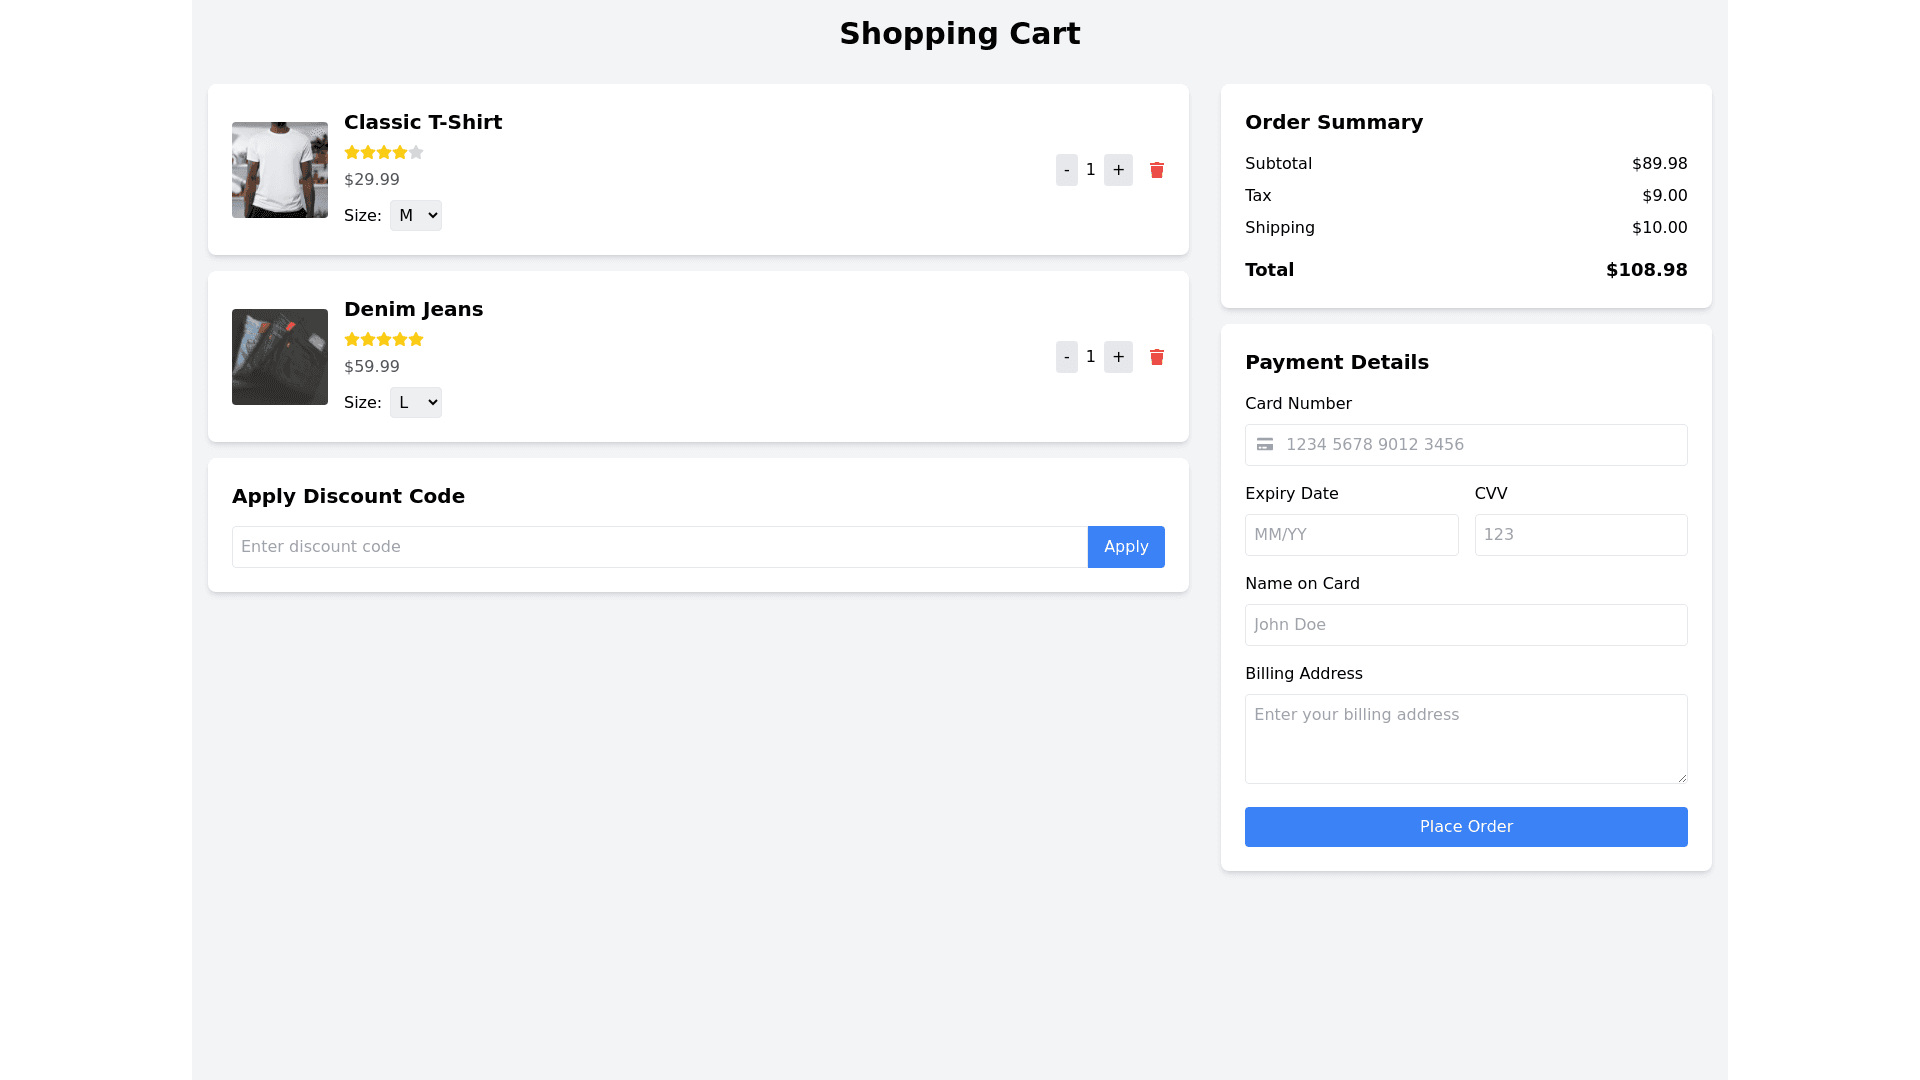
Task: Open the Denim Jeans size dropdown
Action: click(415, 403)
